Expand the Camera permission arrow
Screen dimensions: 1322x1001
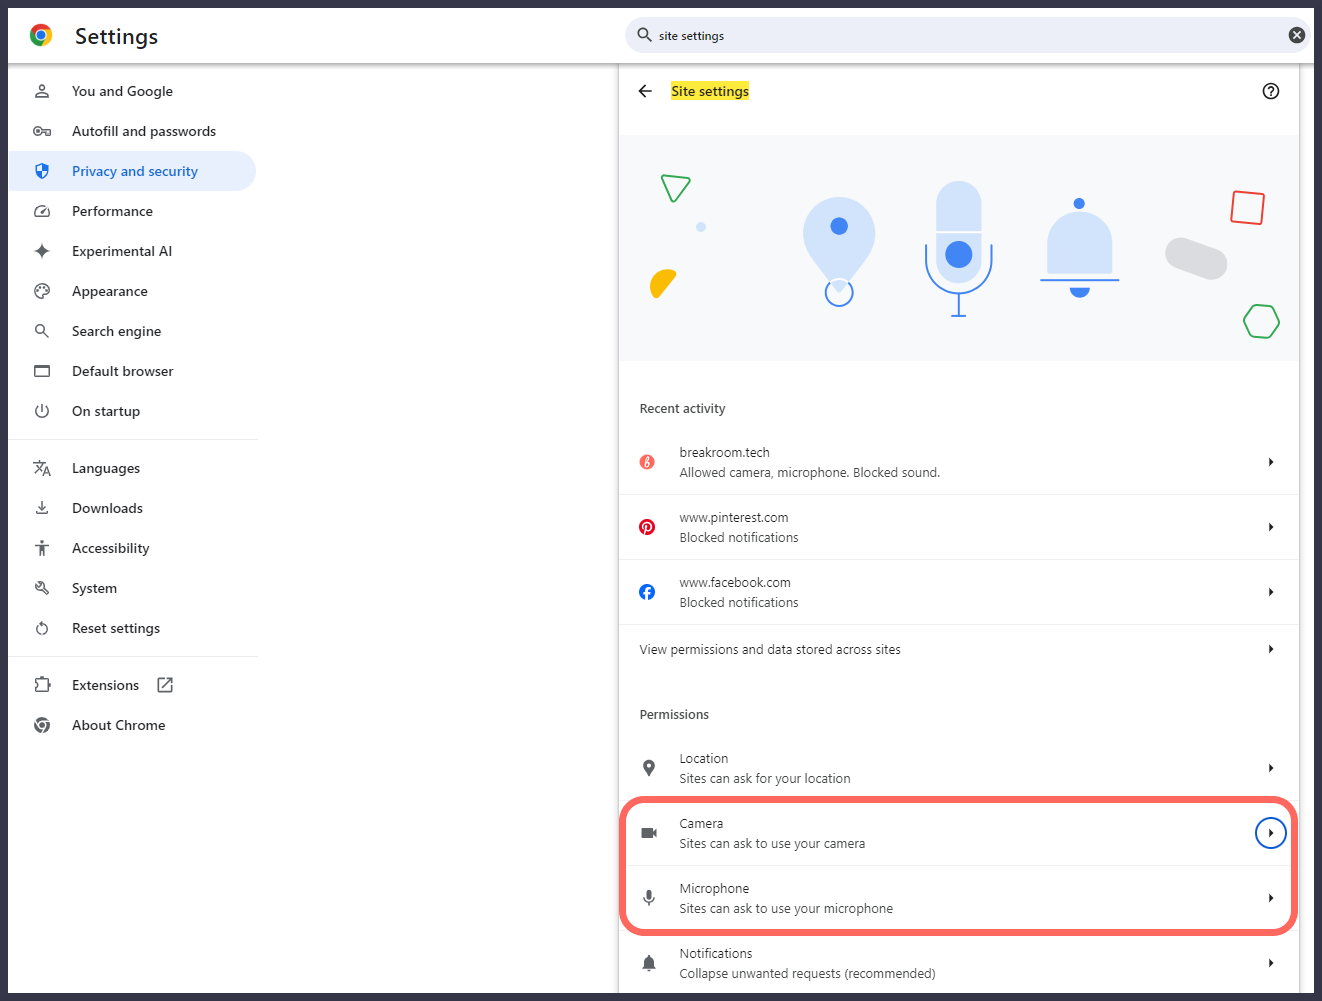click(1270, 833)
